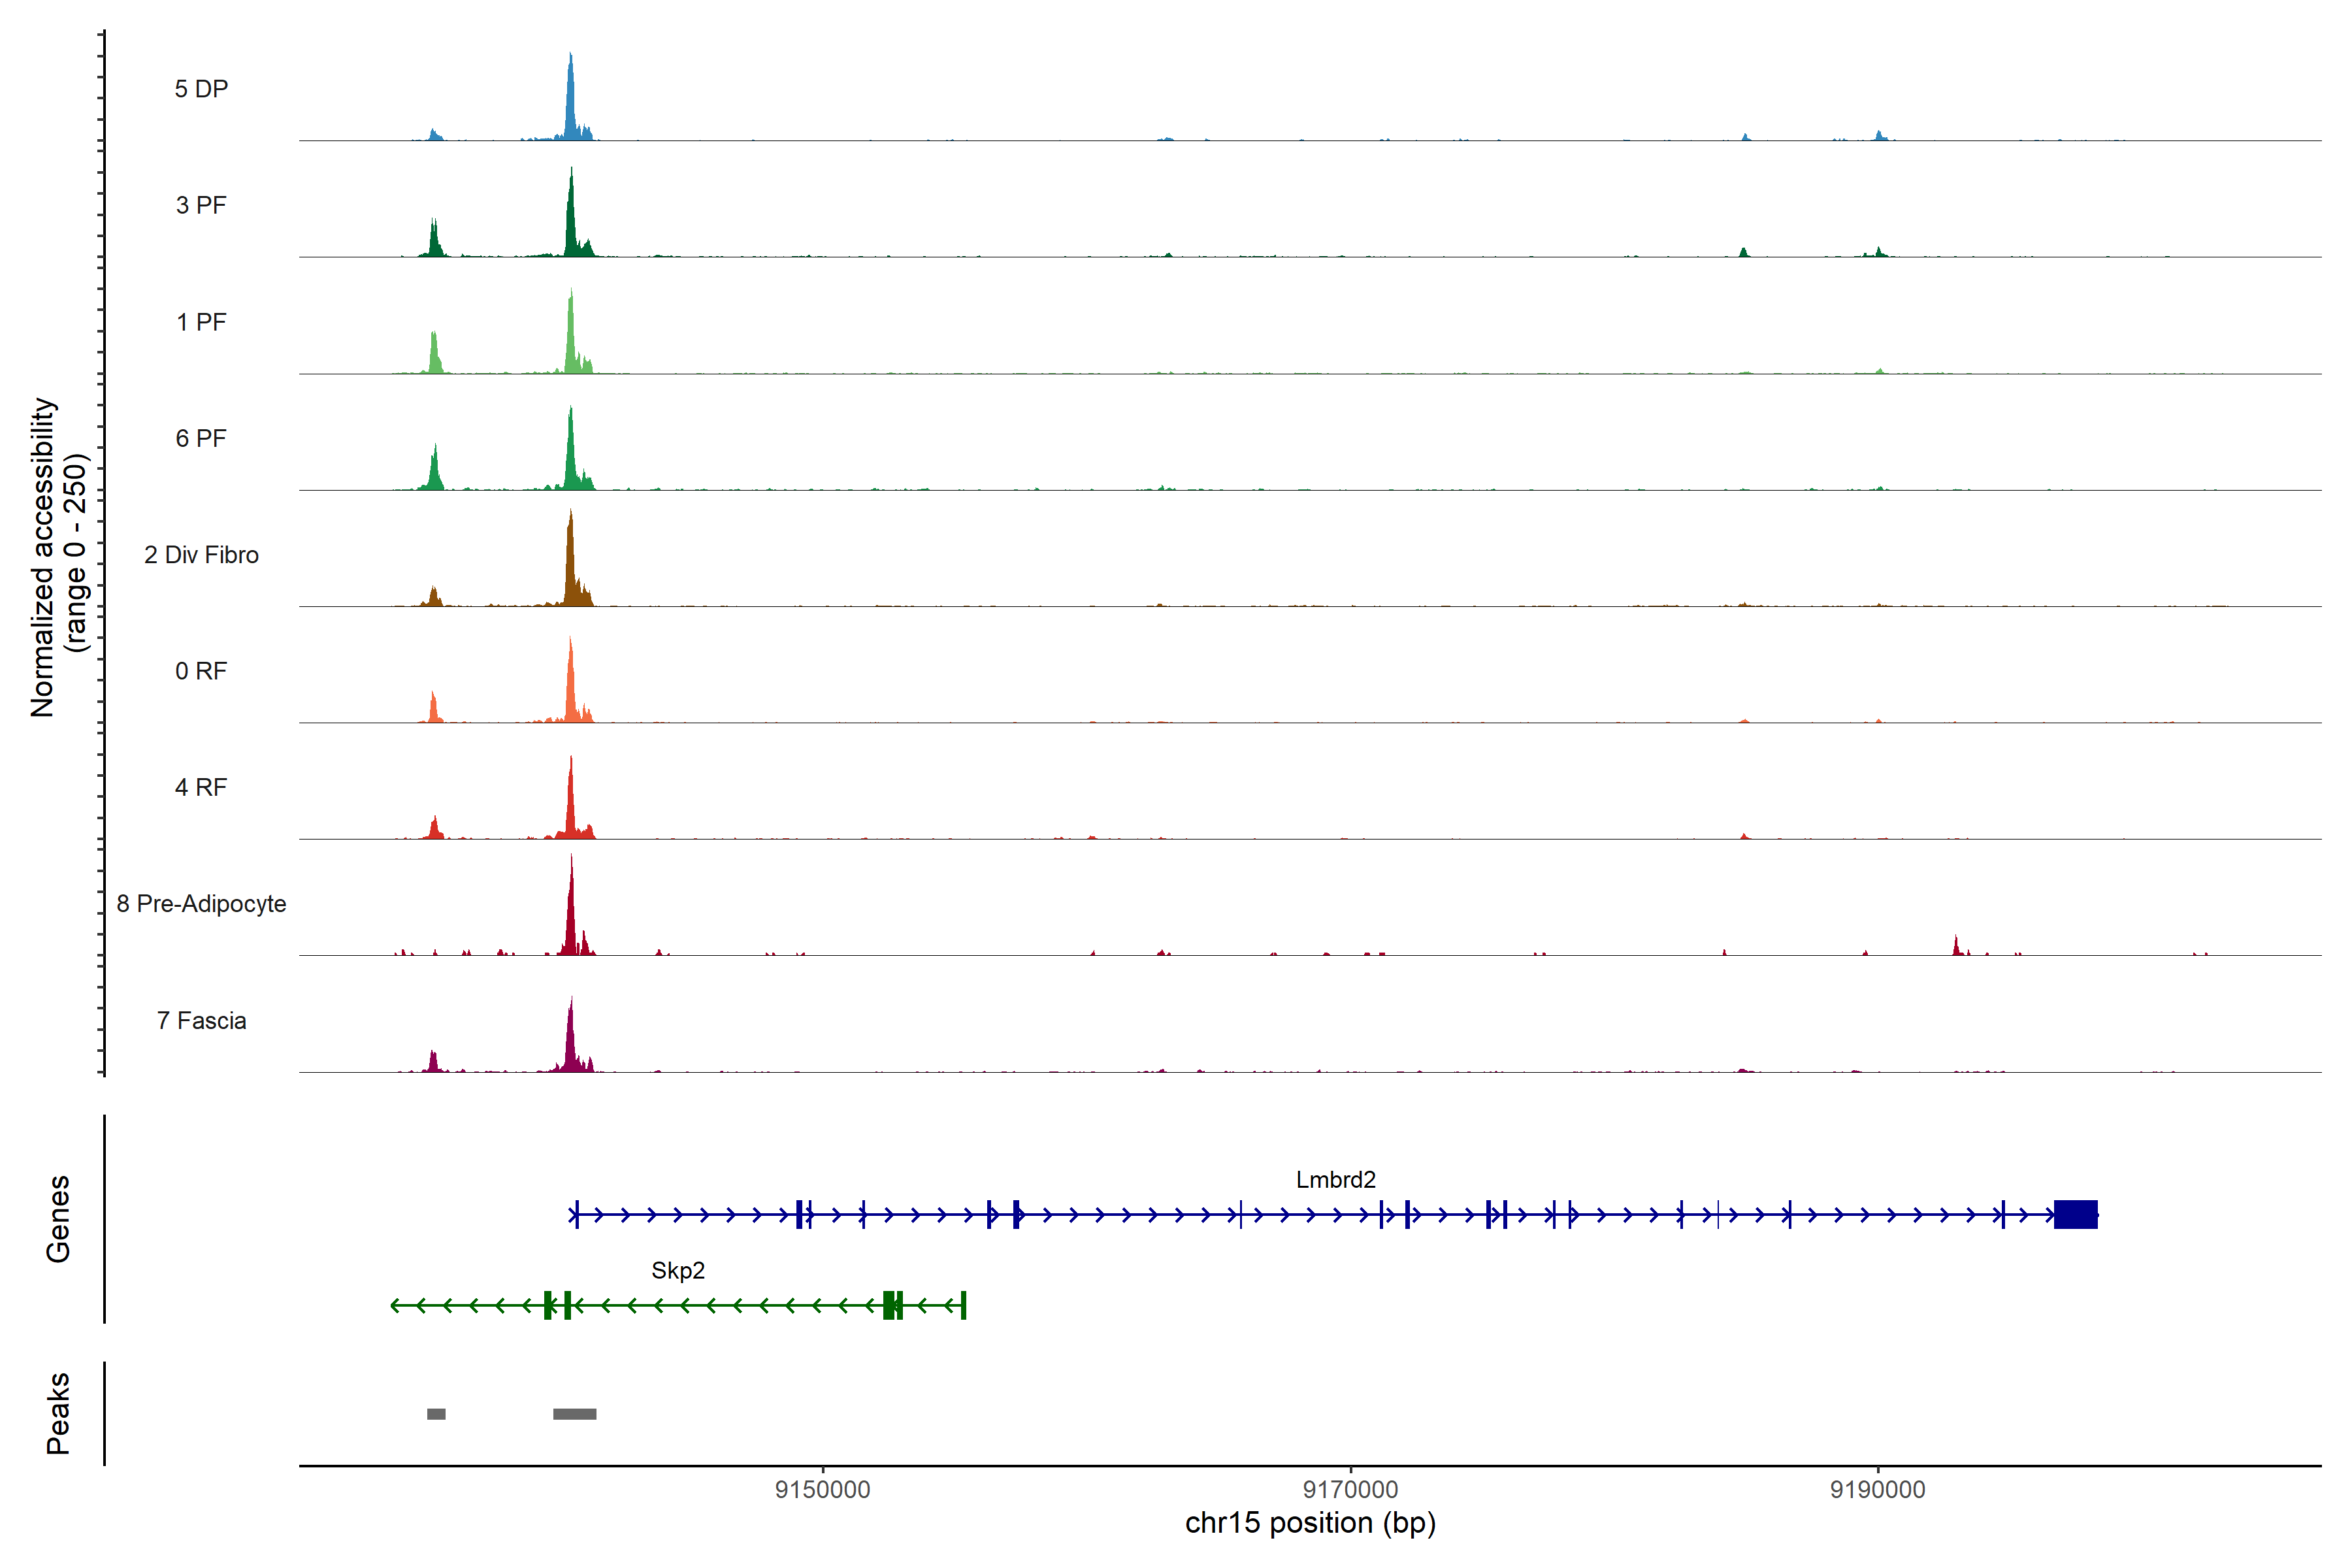
Task: Click the large Lmbrd2 terminal exon block
Action: tap(2075, 1214)
